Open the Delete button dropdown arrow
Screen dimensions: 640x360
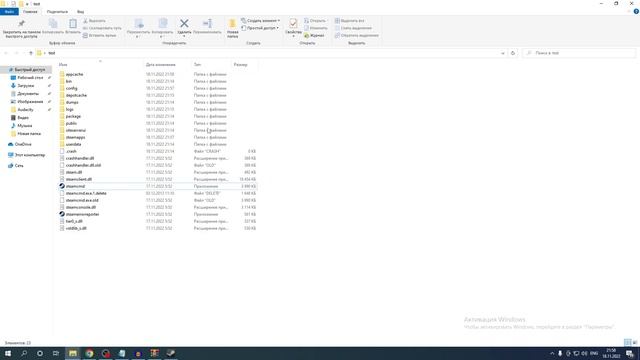point(184,37)
